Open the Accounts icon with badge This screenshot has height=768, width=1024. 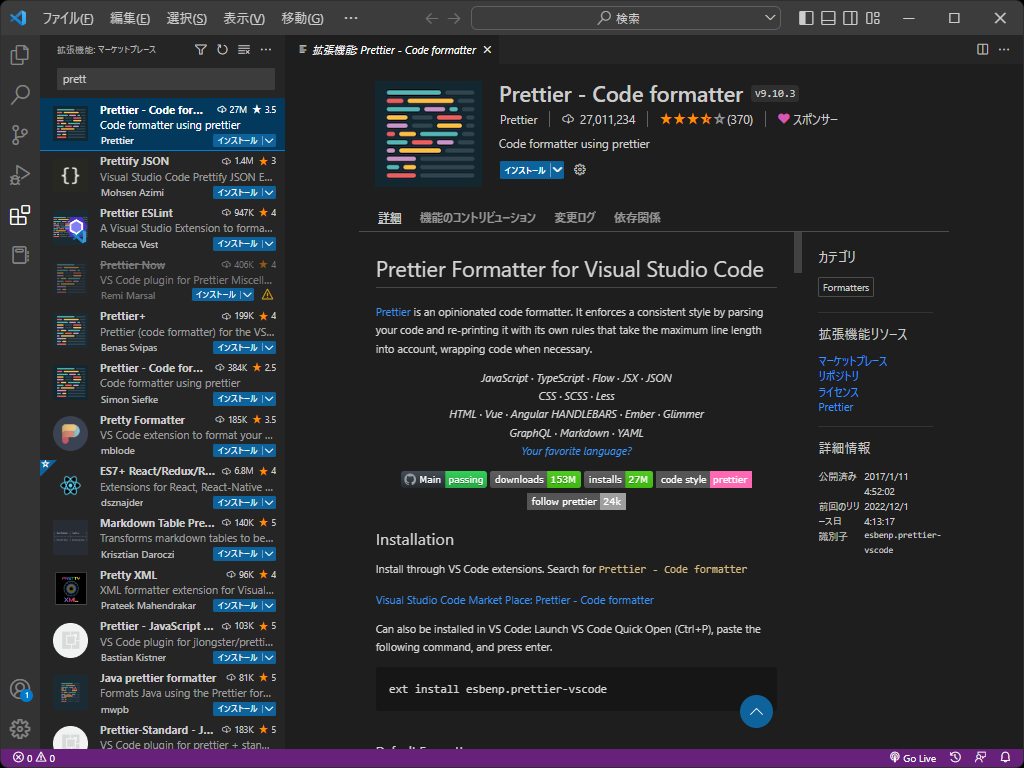[x=20, y=690]
